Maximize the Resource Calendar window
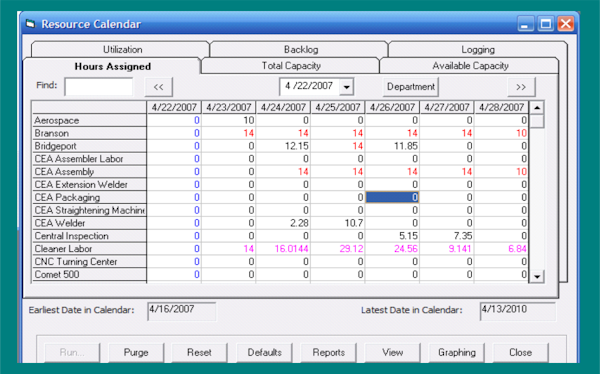600x374 pixels. coord(545,24)
